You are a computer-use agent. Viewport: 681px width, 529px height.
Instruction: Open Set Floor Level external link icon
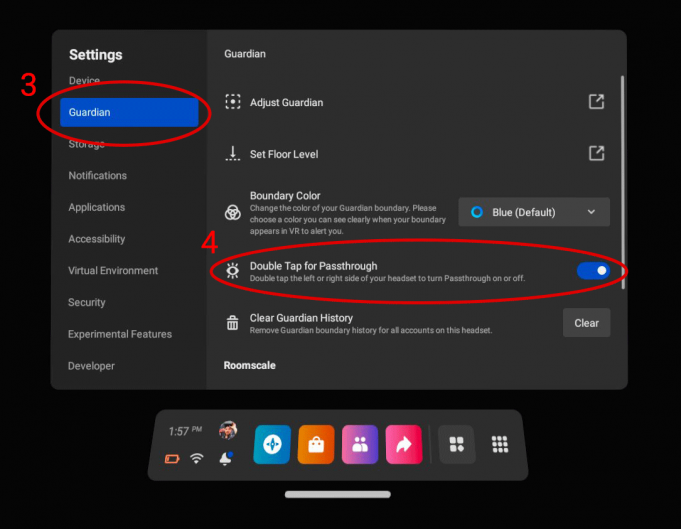click(x=596, y=153)
